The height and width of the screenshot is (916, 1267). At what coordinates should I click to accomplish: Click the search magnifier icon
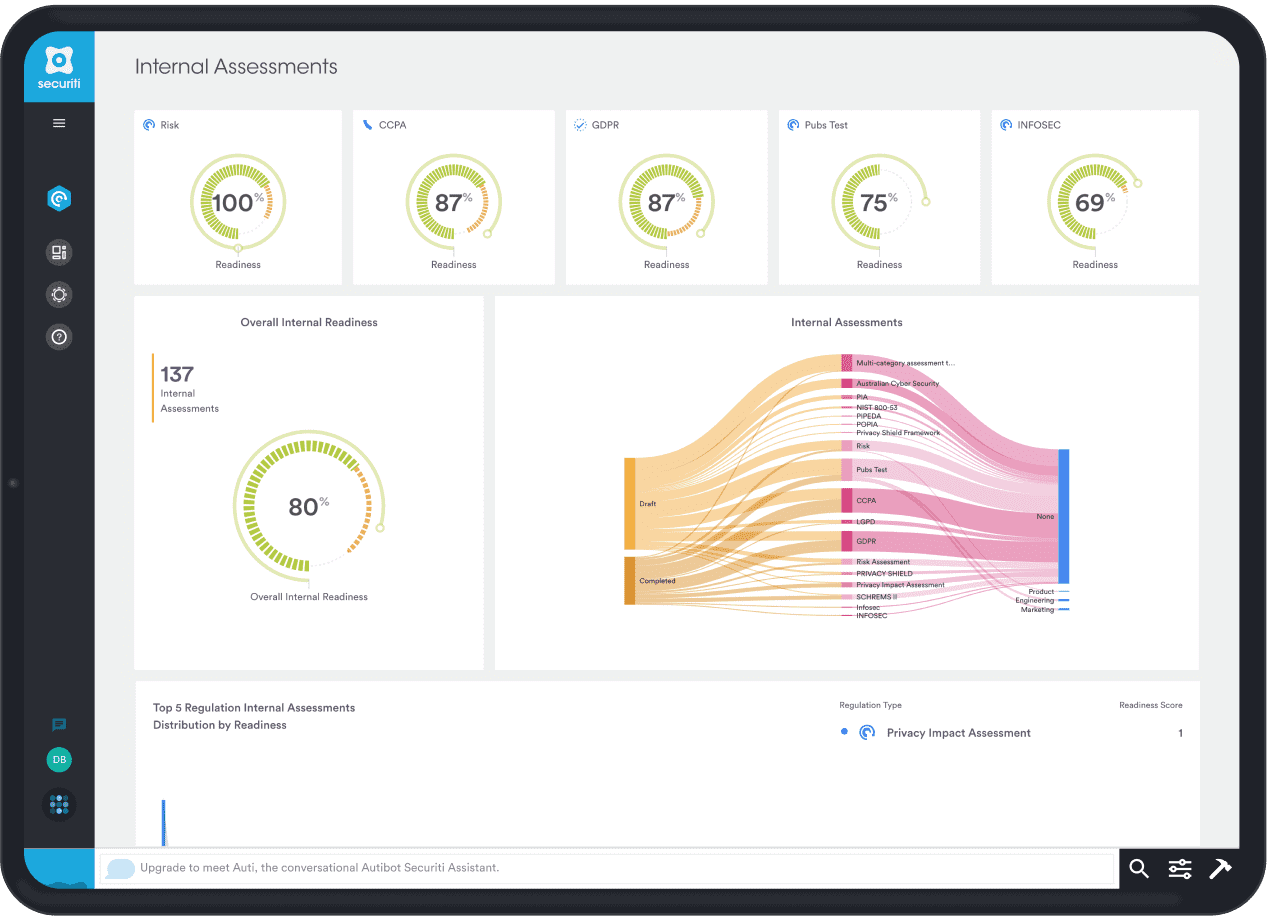tap(1139, 868)
